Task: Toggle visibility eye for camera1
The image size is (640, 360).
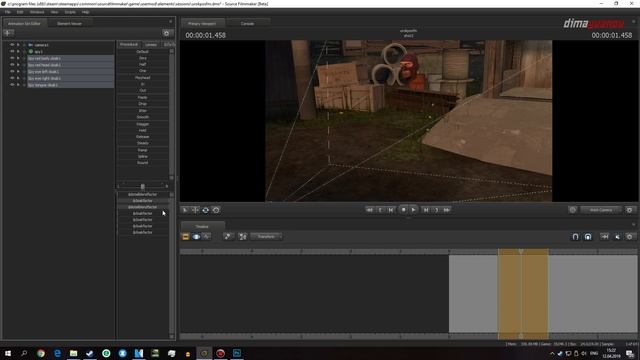Action: [x=12, y=45]
